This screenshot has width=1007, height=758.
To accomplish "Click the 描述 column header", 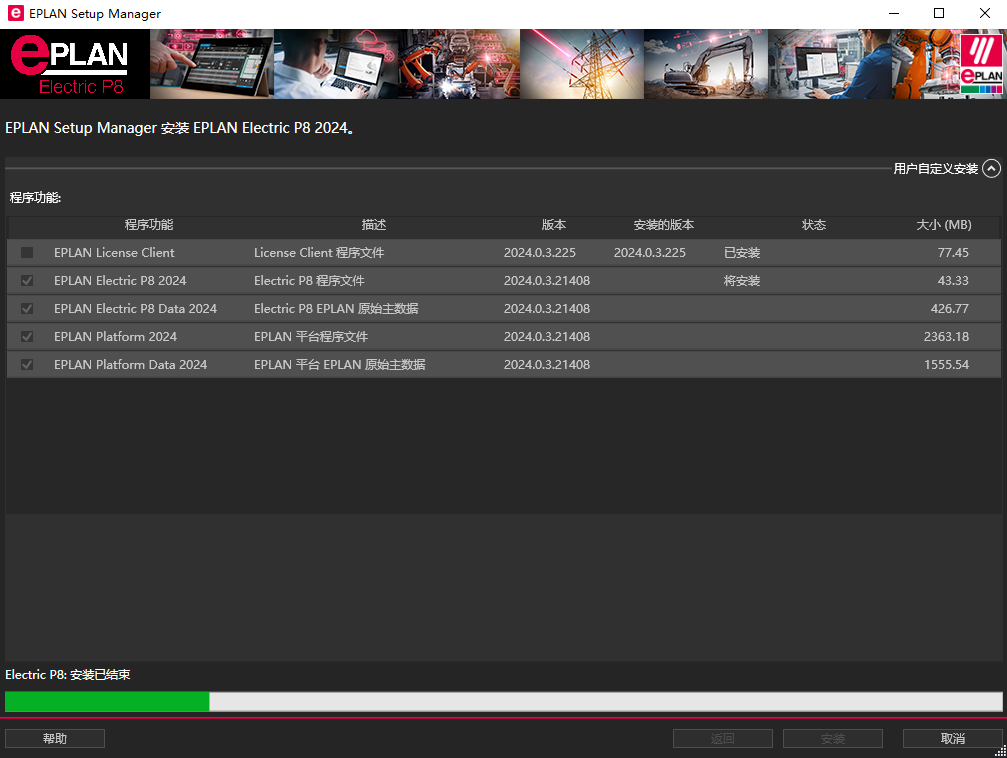I will [373, 225].
